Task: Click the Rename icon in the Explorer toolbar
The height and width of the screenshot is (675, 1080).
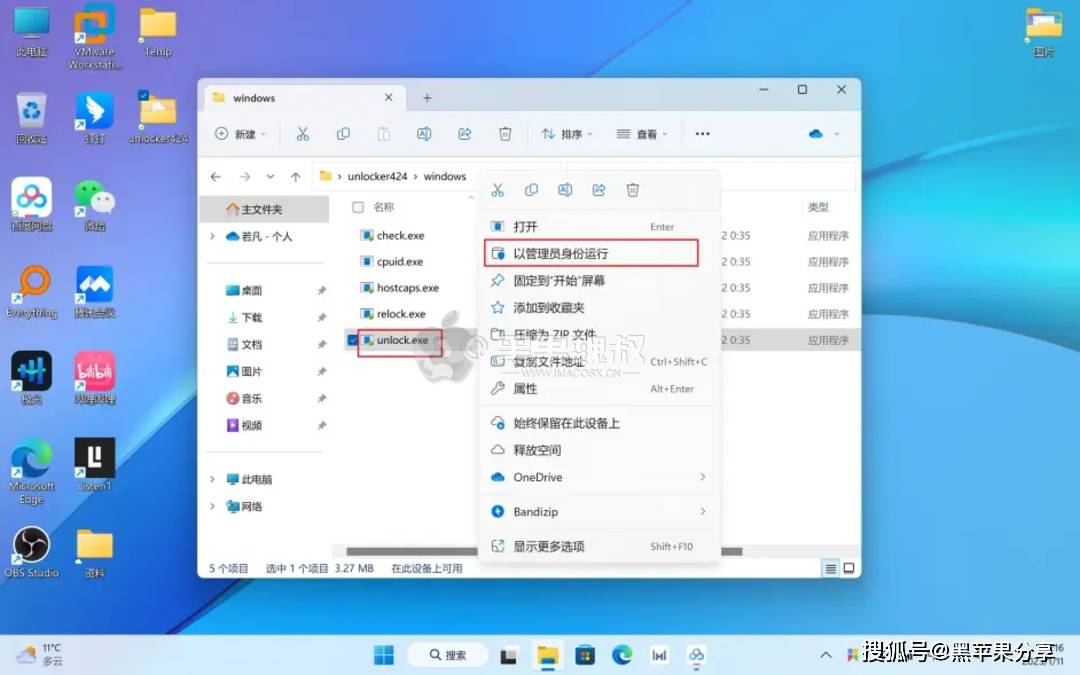Action: click(x=424, y=134)
